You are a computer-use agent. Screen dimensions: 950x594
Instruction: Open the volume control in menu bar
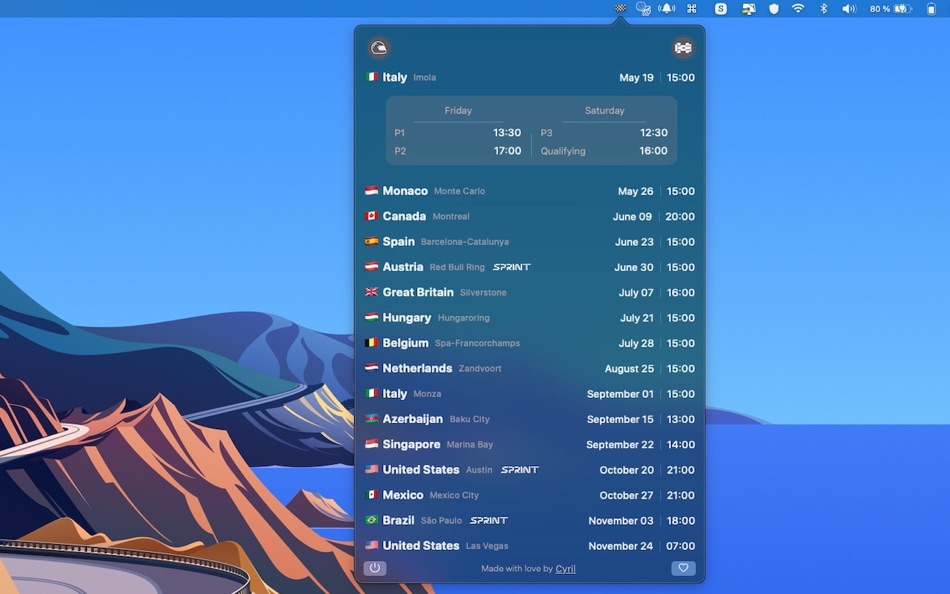[x=849, y=8]
